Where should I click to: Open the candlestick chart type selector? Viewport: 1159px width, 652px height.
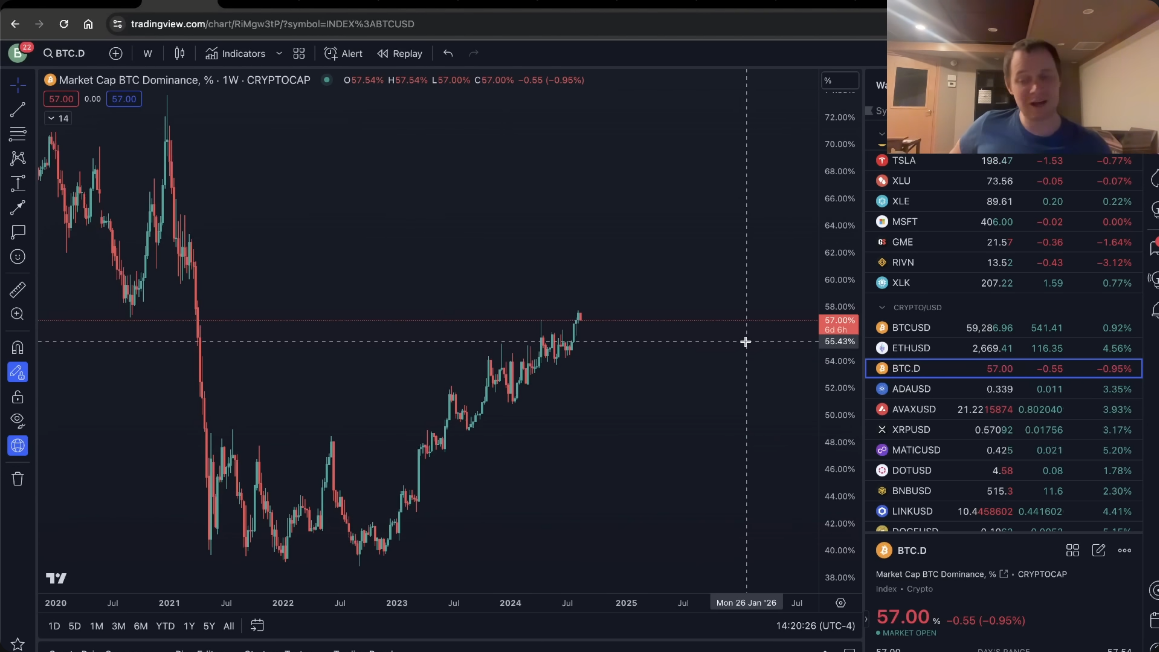(x=179, y=53)
